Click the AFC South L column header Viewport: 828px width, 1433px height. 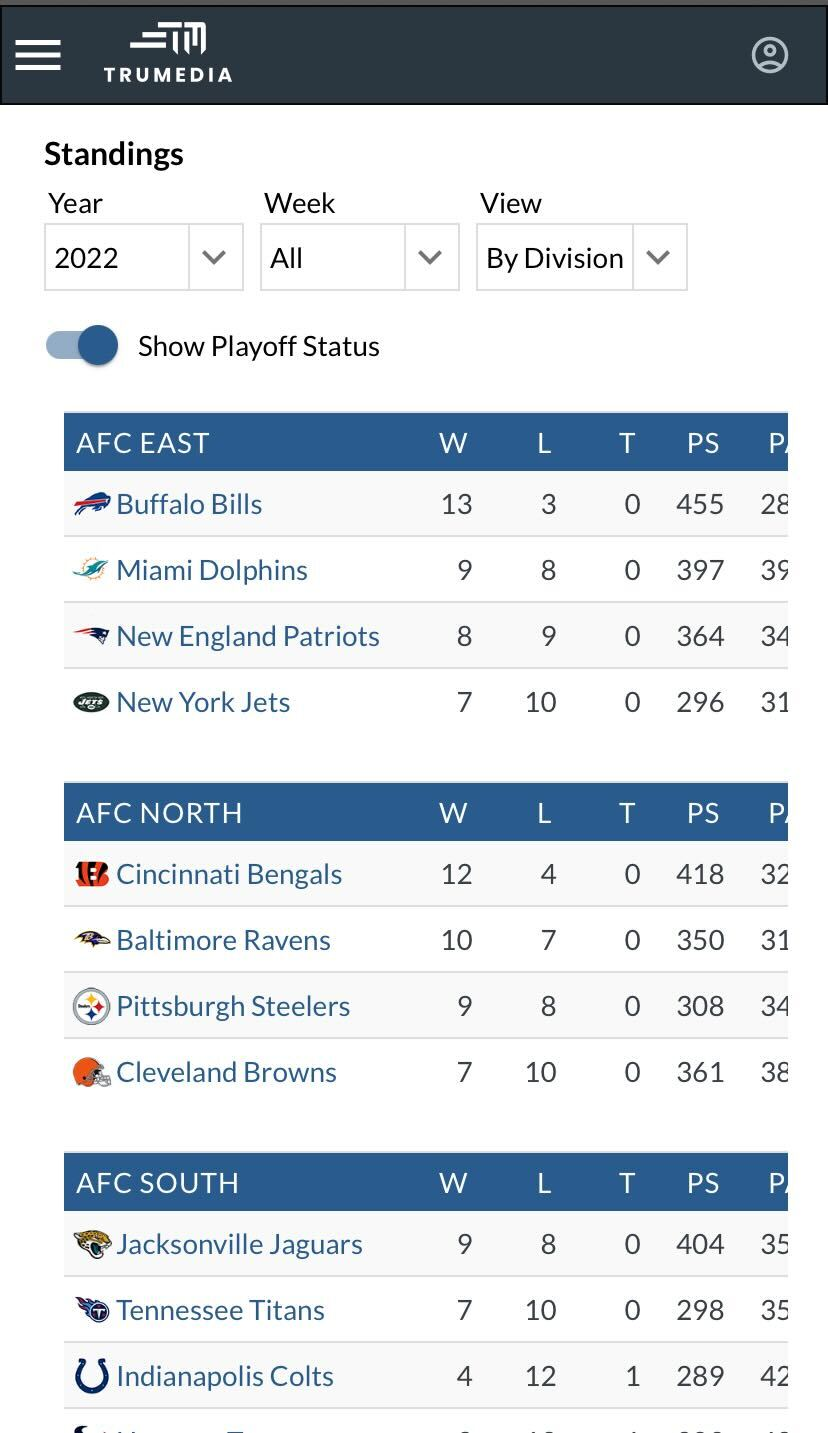point(544,1183)
